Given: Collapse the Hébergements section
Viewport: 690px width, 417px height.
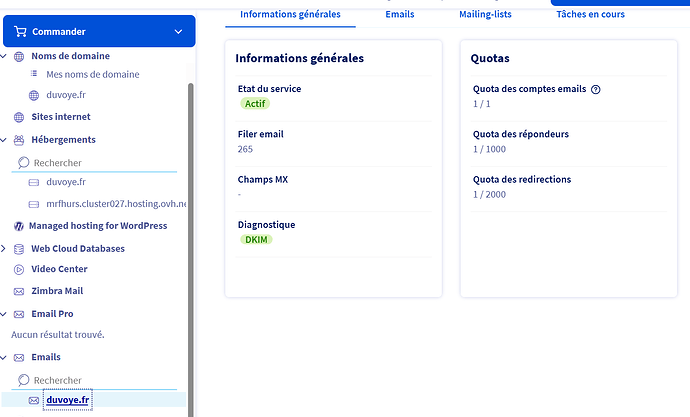Looking at the screenshot, I should point(4,140).
